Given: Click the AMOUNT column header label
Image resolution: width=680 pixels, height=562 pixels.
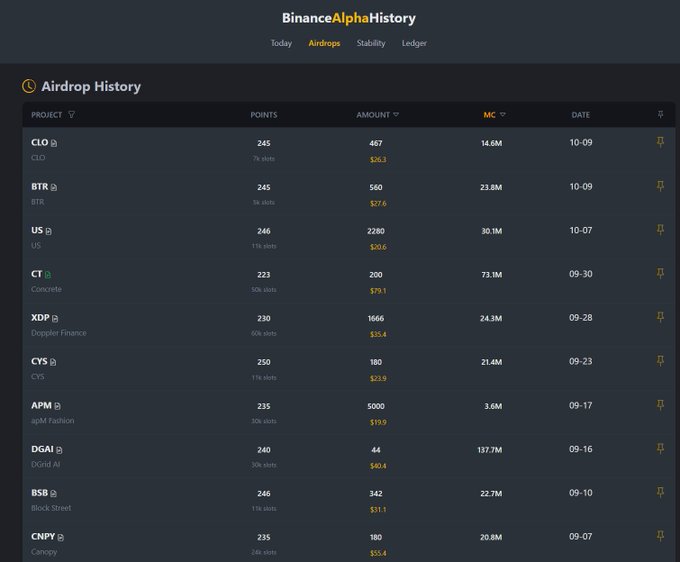Looking at the screenshot, I should 373,115.
